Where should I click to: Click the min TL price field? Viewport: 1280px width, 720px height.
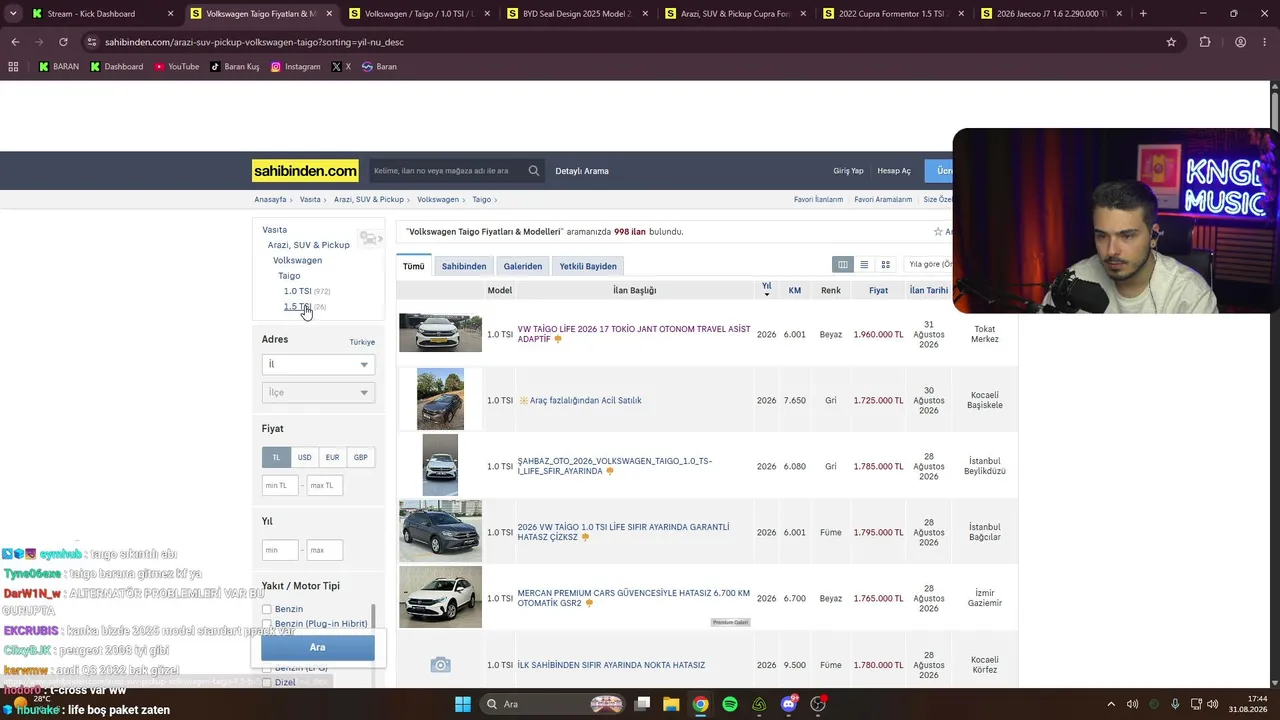[280, 486]
